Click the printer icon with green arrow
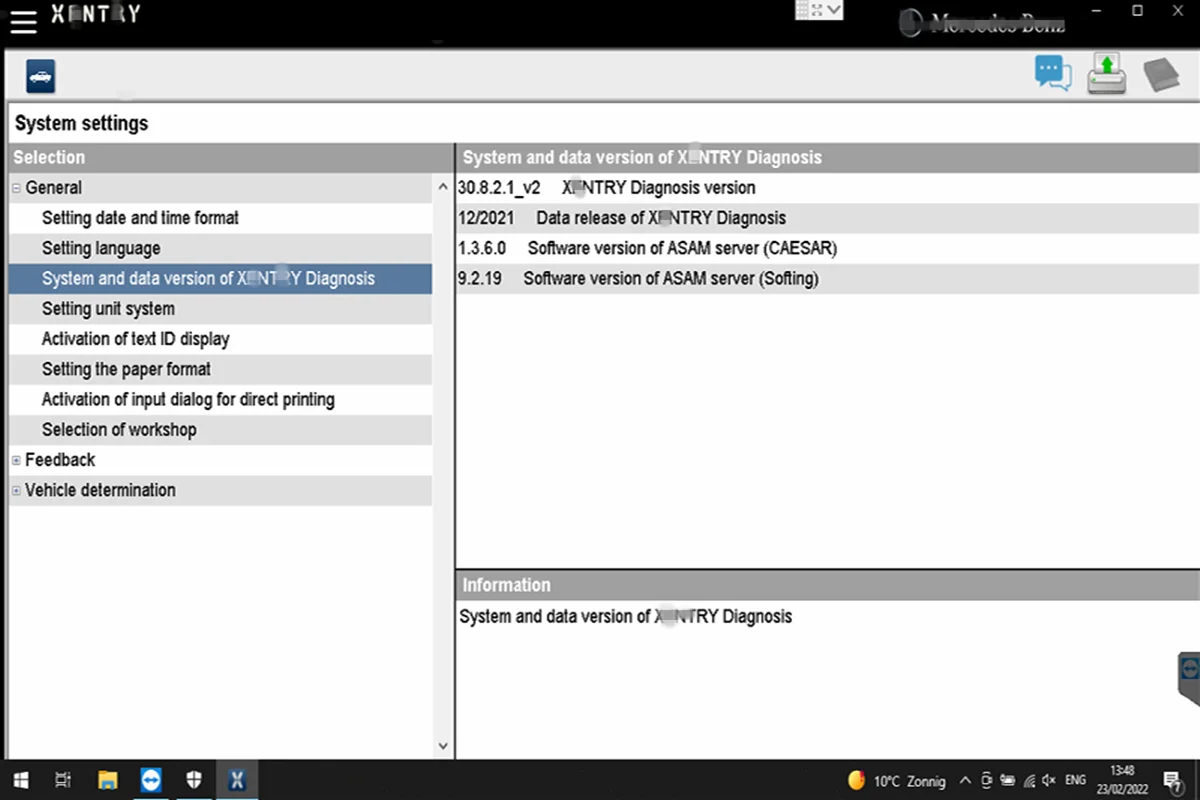The image size is (1200, 800). pos(1107,74)
